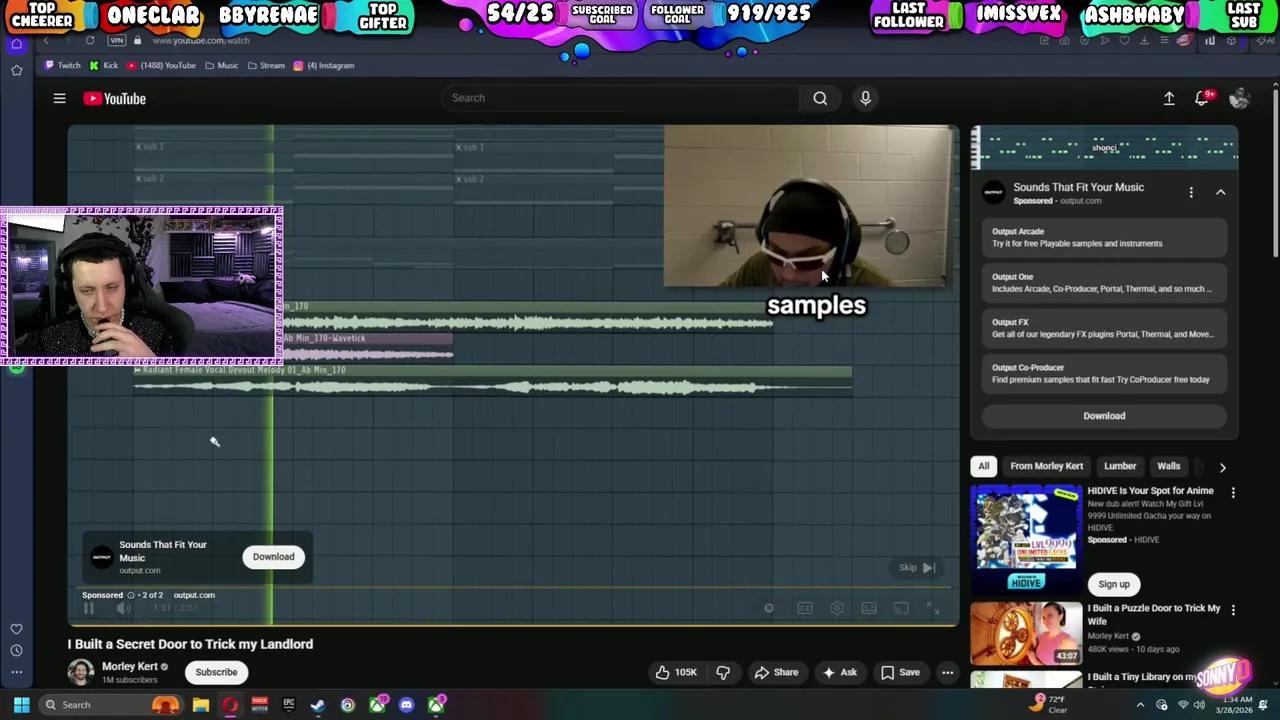1280x720 pixels.
Task: Click Sign up on HIDIVE ad
Action: pyautogui.click(x=1113, y=584)
